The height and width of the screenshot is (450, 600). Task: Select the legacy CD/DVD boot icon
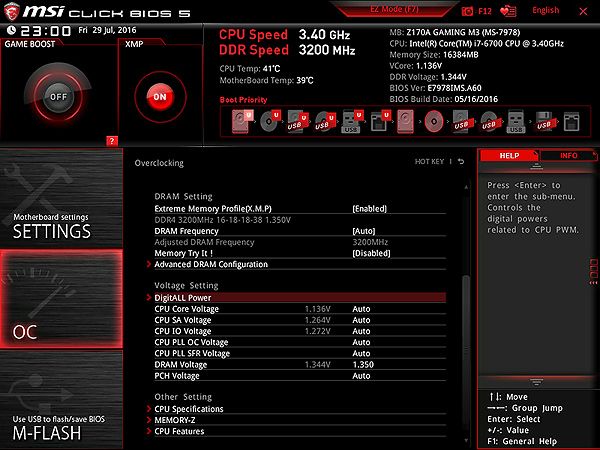click(434, 121)
